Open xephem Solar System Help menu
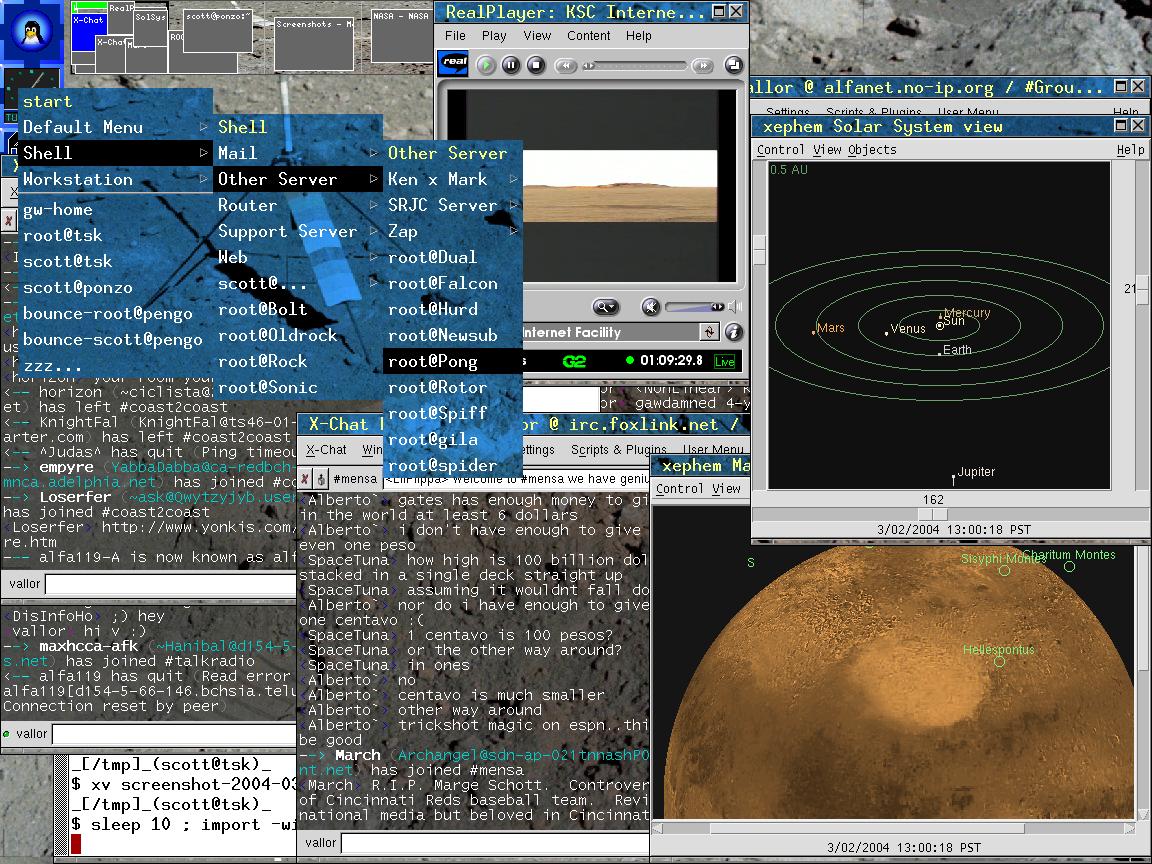Viewport: 1152px width, 864px height. coord(1130,149)
